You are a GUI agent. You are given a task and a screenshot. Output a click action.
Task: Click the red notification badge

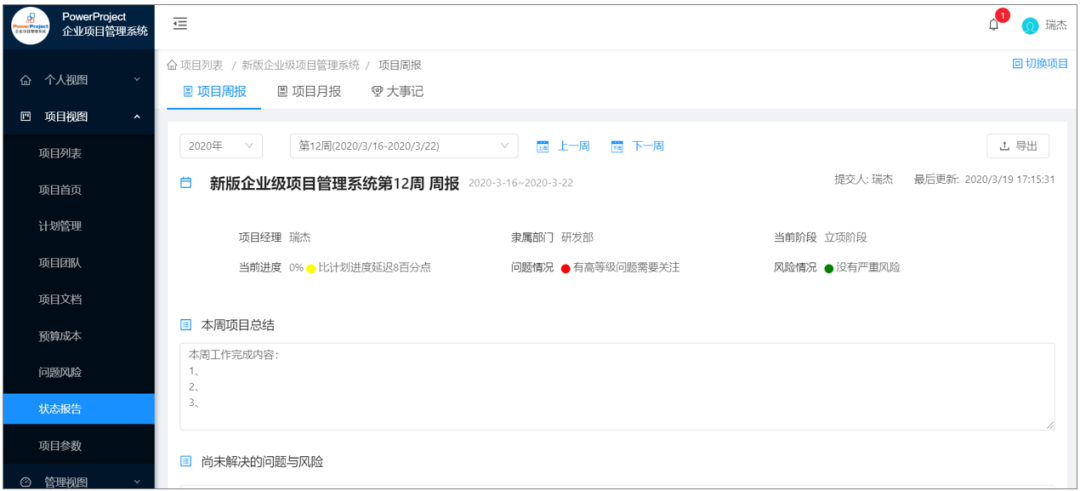[x=1003, y=14]
